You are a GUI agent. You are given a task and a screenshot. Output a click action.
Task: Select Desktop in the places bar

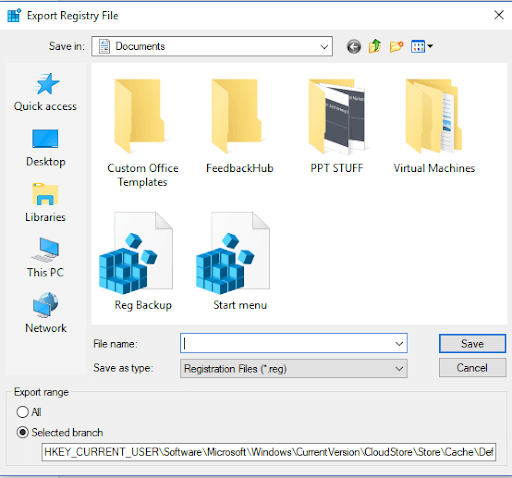[x=45, y=148]
